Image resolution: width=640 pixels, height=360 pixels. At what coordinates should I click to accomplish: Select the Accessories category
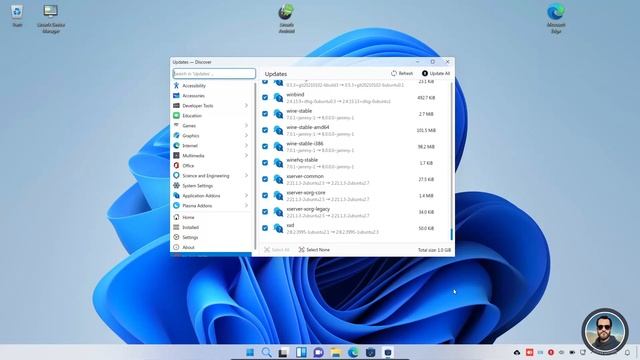click(x=212, y=96)
